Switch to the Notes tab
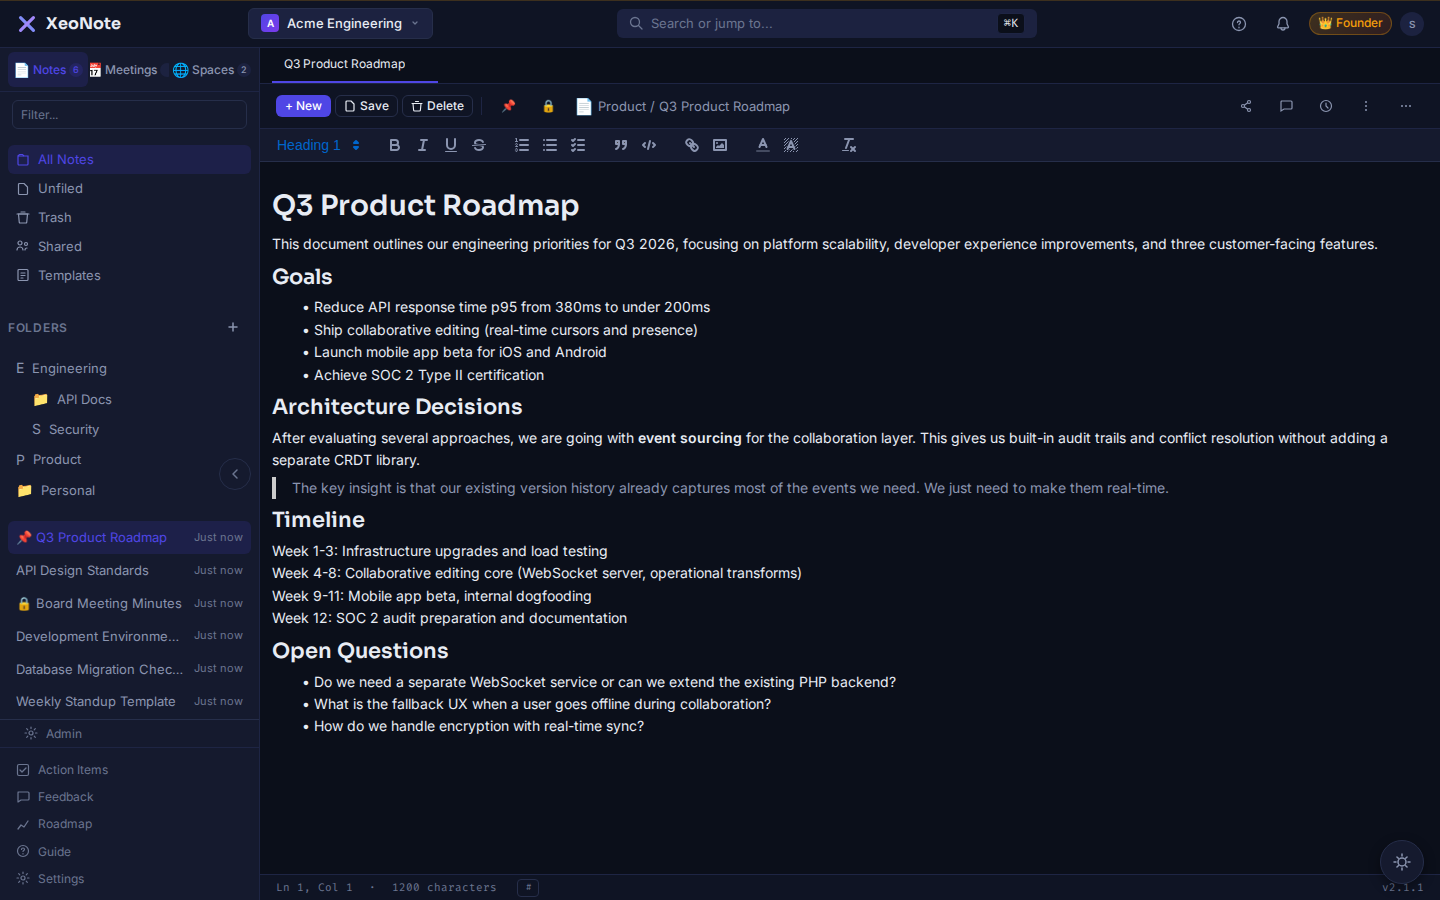The height and width of the screenshot is (900, 1440). (47, 70)
